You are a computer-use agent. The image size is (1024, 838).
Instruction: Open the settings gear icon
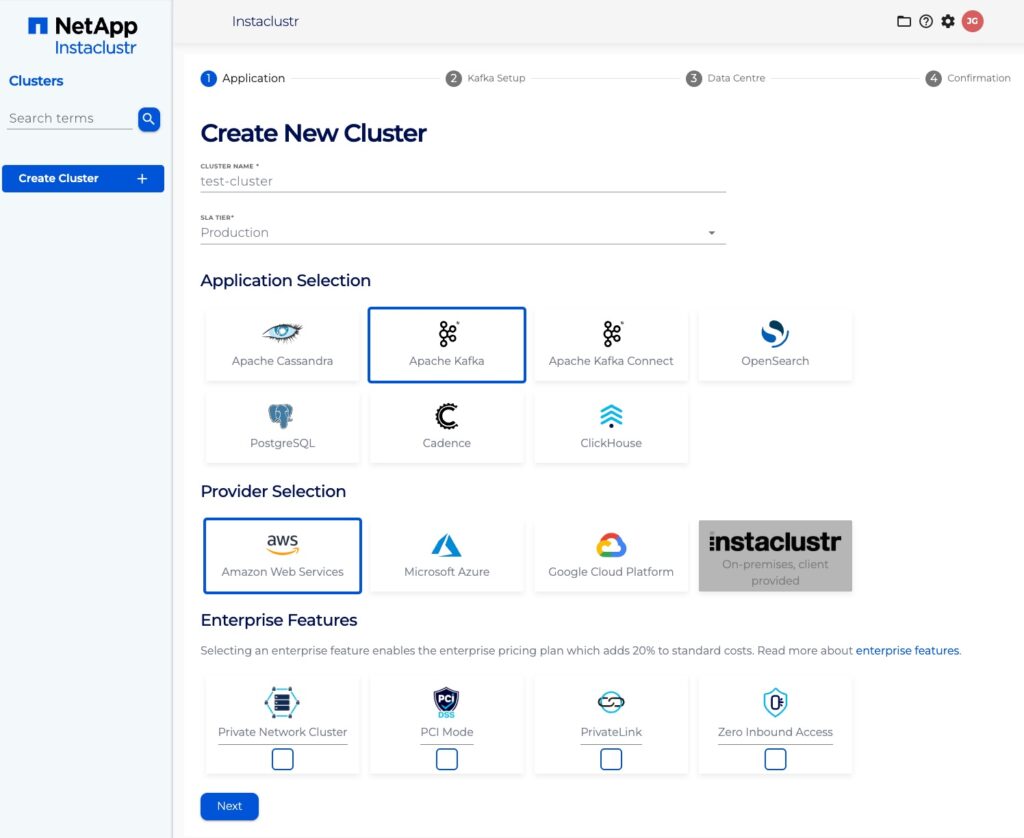click(948, 21)
